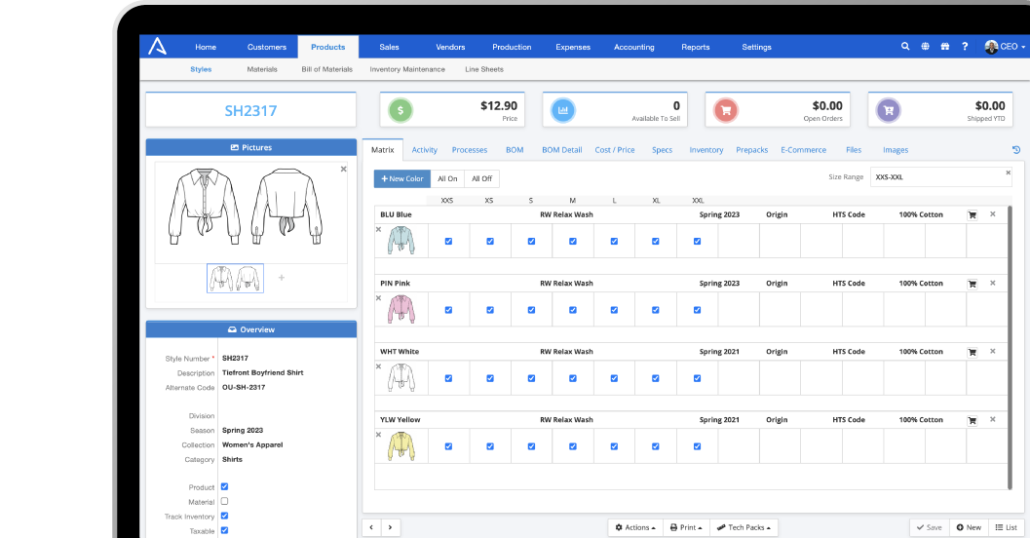This screenshot has height=538, width=1030.
Task: Click the search magnifier icon in top bar
Action: (x=905, y=47)
